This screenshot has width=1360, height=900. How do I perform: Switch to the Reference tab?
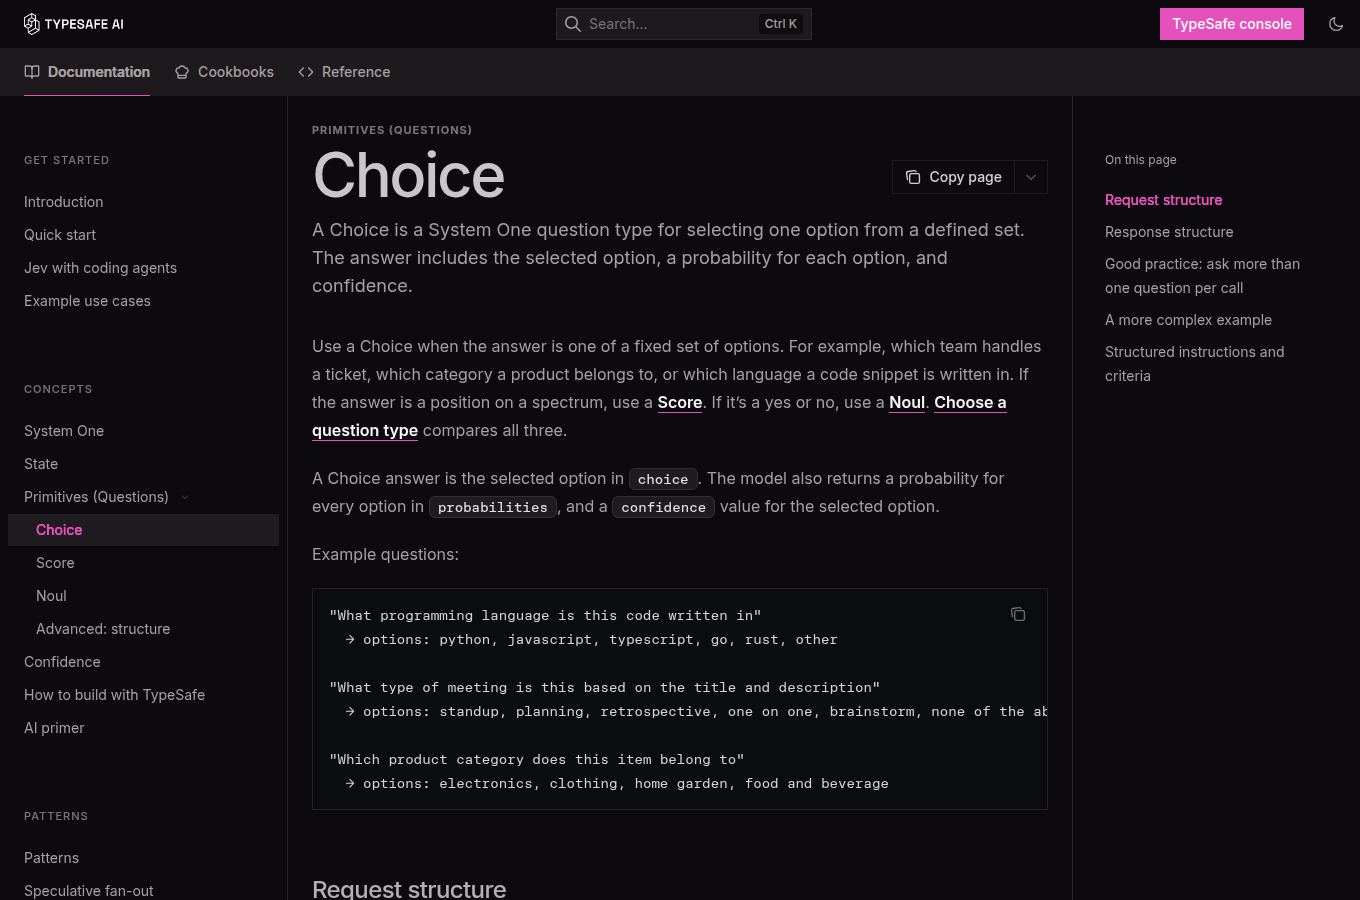[x=344, y=72]
